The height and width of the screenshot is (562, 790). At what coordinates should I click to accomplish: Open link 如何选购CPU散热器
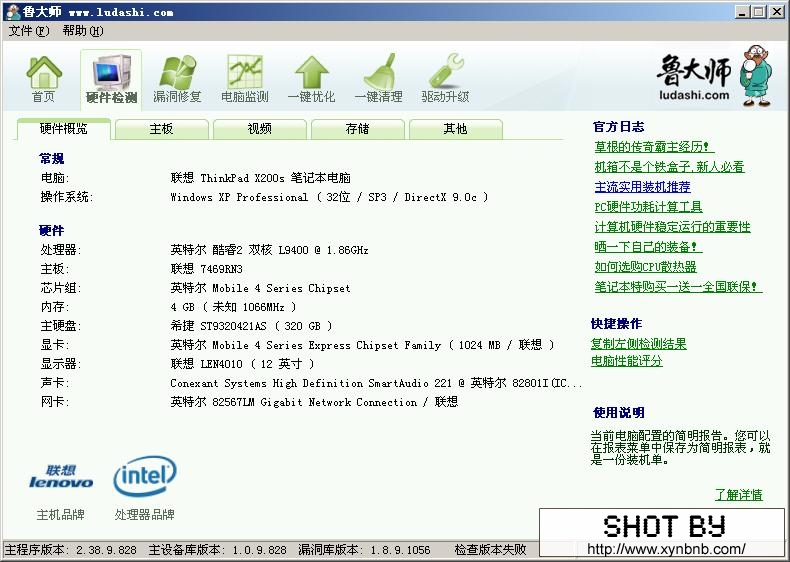click(x=645, y=267)
